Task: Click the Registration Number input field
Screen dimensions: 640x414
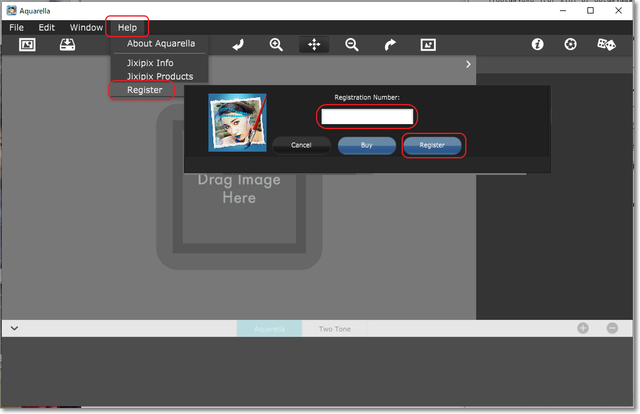Action: coord(366,117)
